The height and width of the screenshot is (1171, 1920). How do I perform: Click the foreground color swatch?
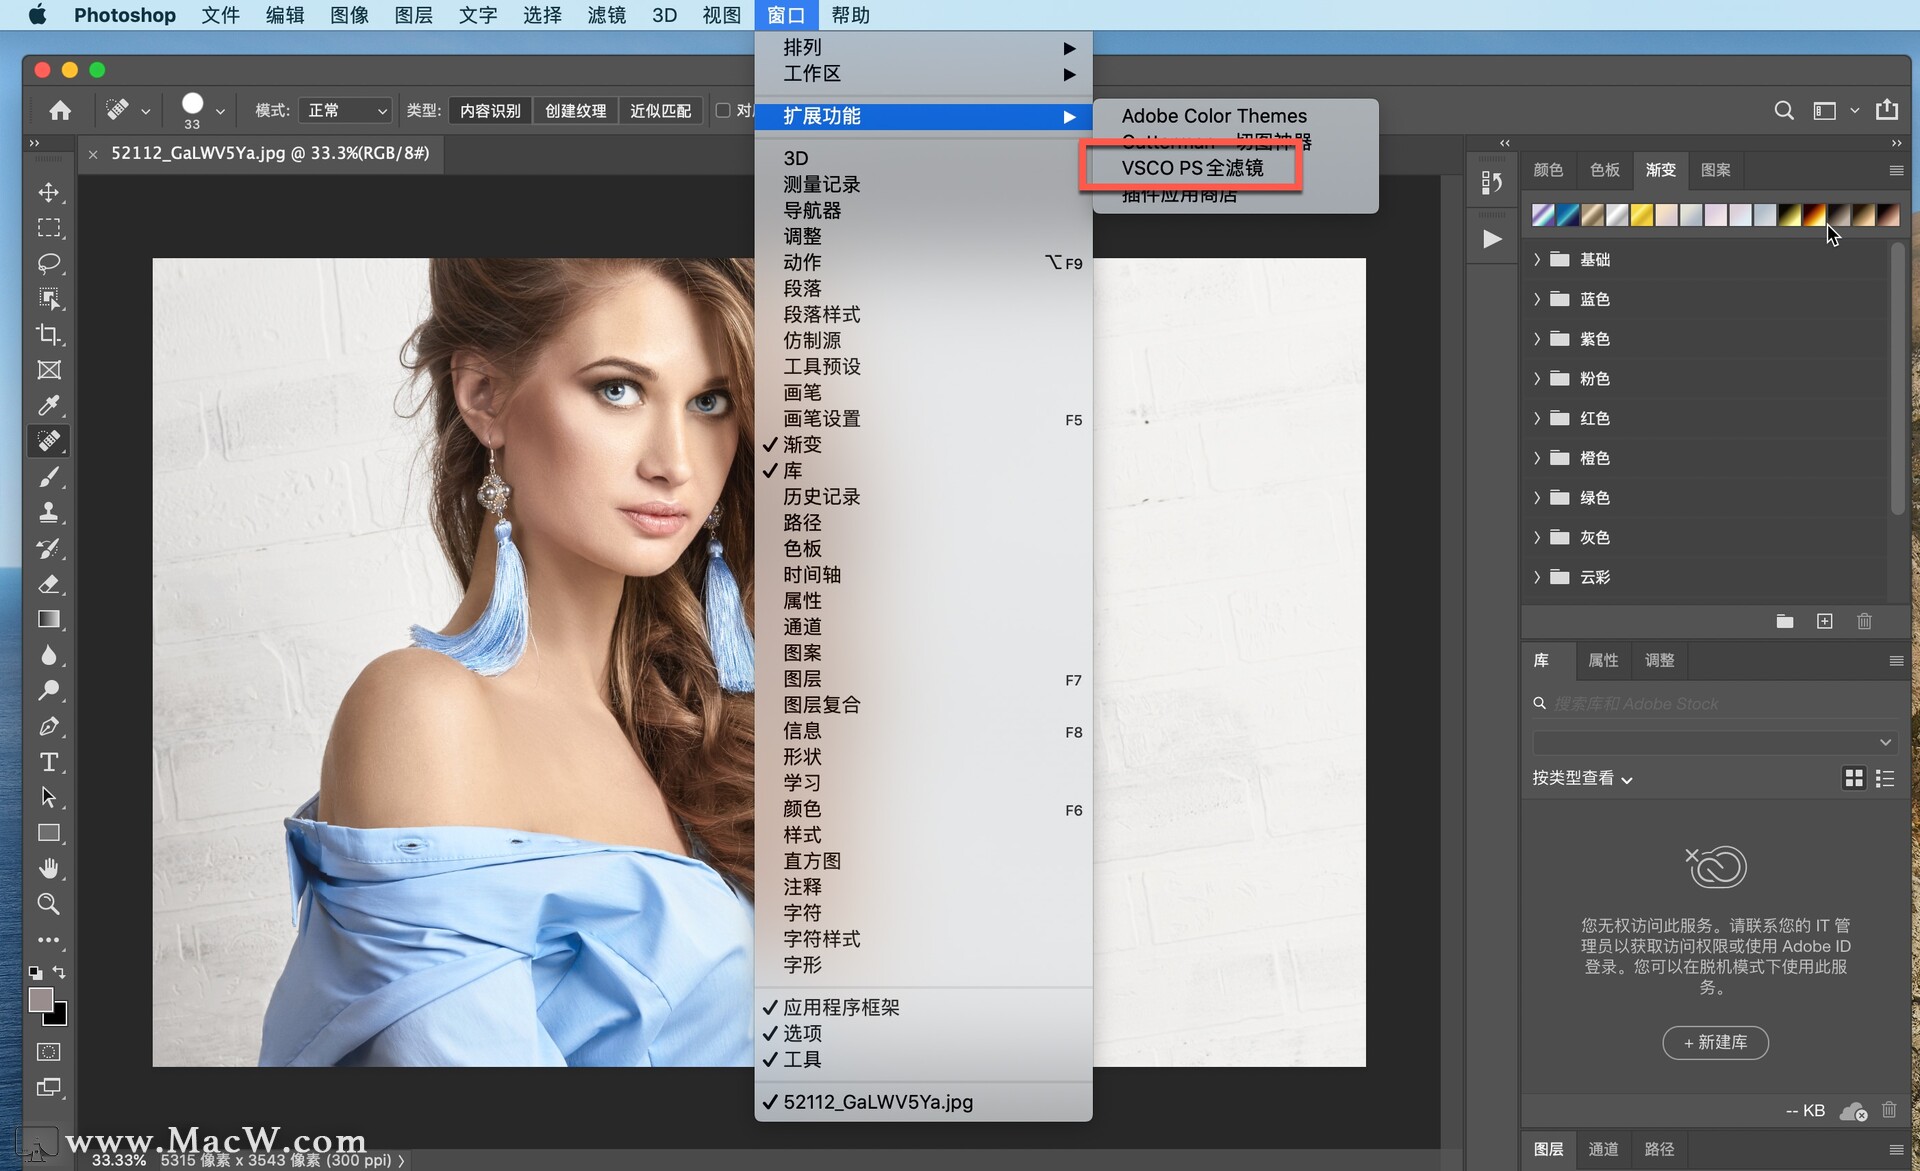[x=40, y=999]
